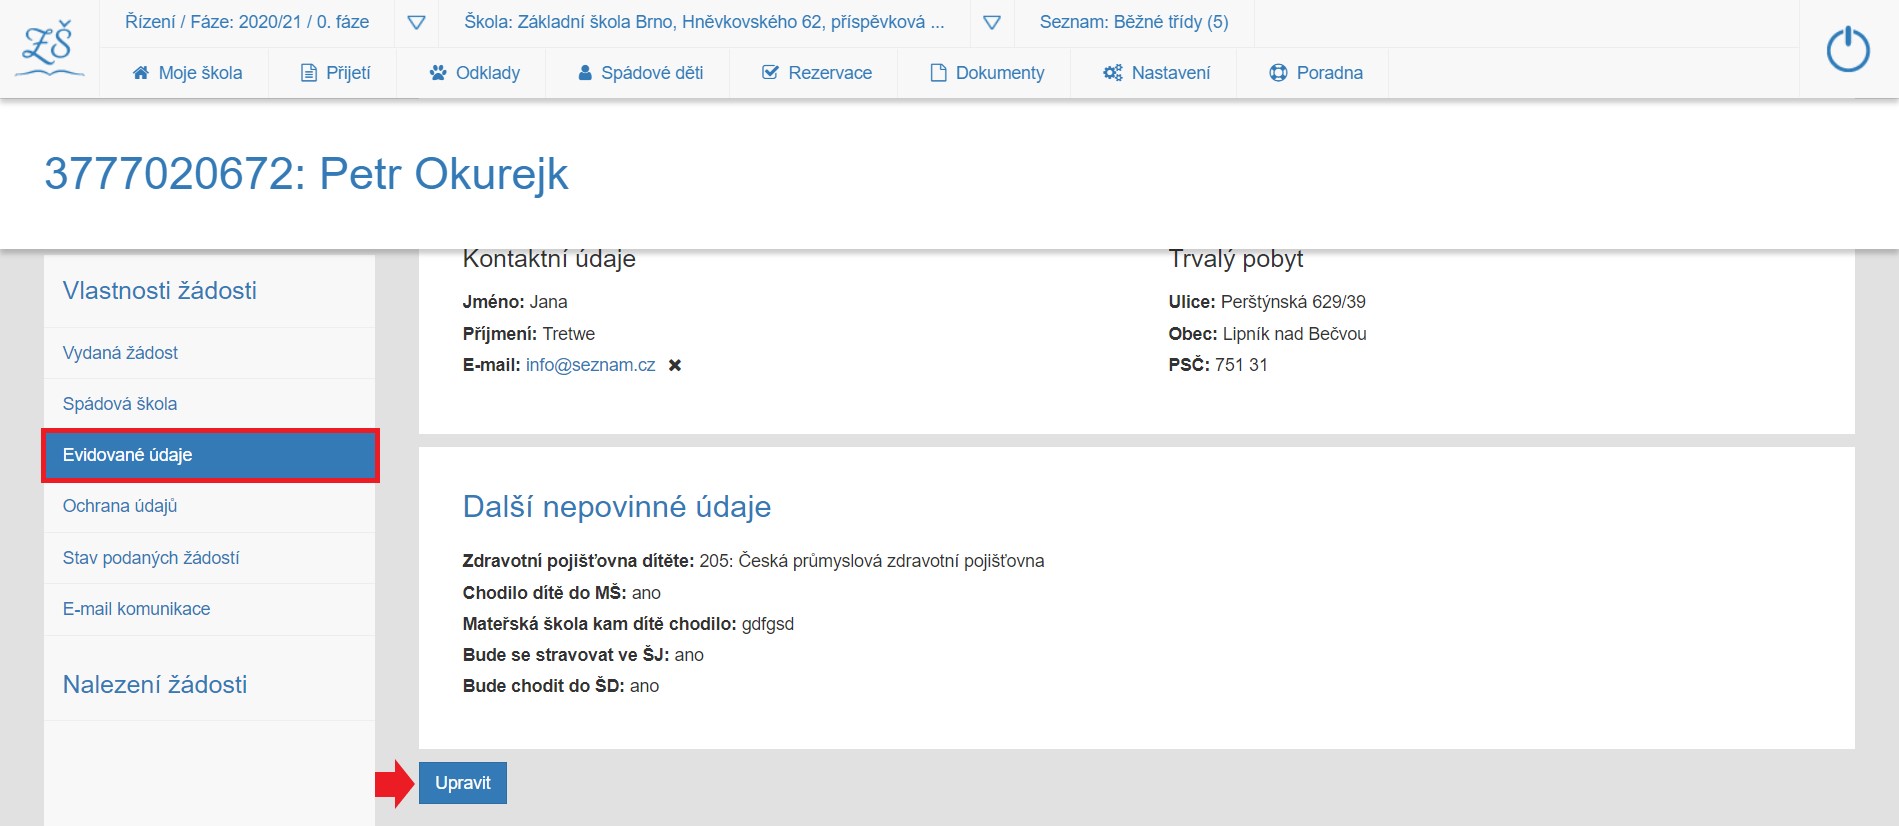Open the Odklady menu item
The width and height of the screenshot is (1899, 826).
point(475,72)
